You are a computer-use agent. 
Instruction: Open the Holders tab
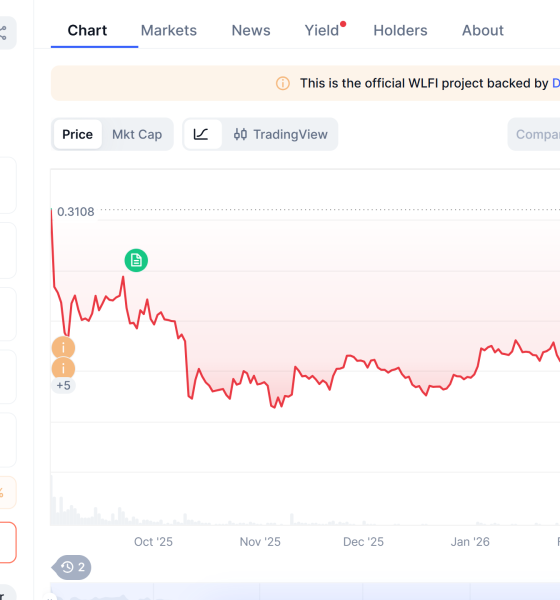coord(400,31)
